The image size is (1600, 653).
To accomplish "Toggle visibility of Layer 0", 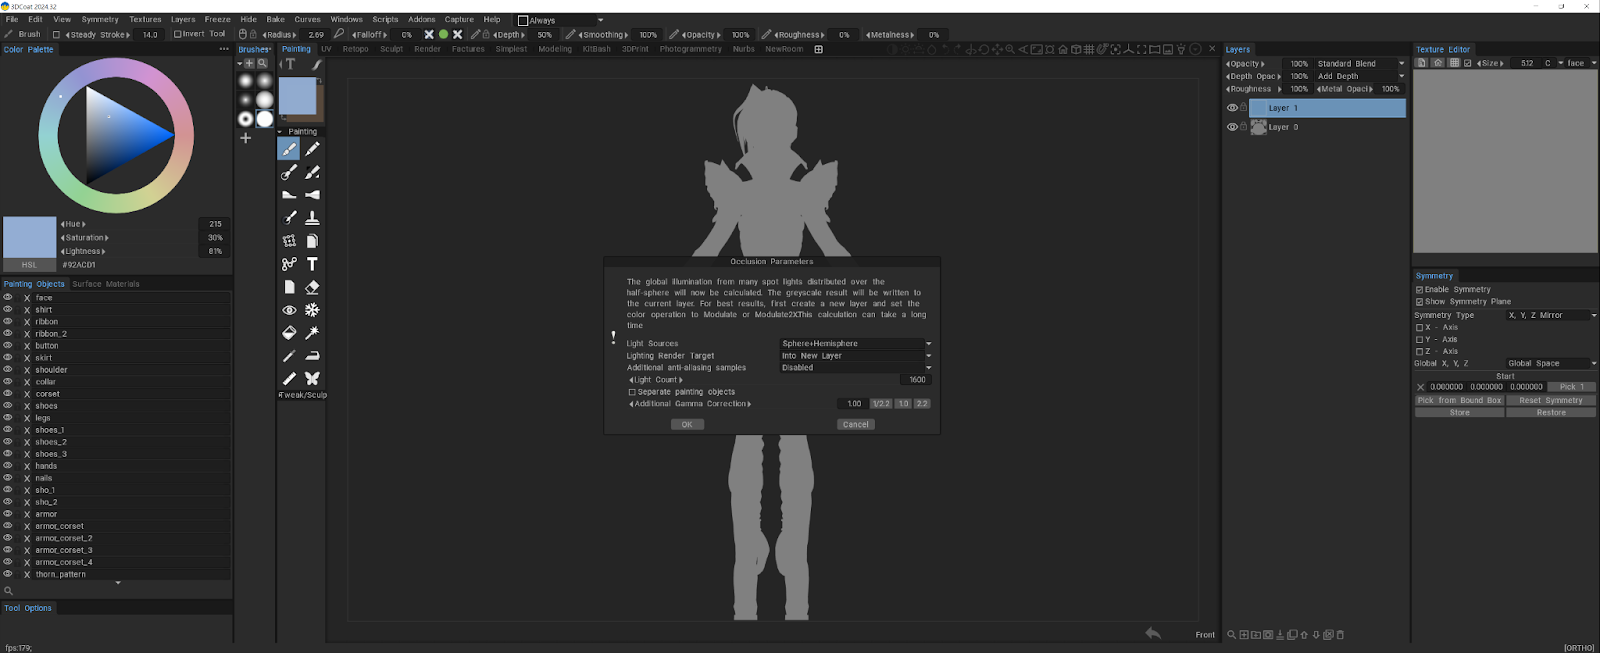I will (1232, 127).
